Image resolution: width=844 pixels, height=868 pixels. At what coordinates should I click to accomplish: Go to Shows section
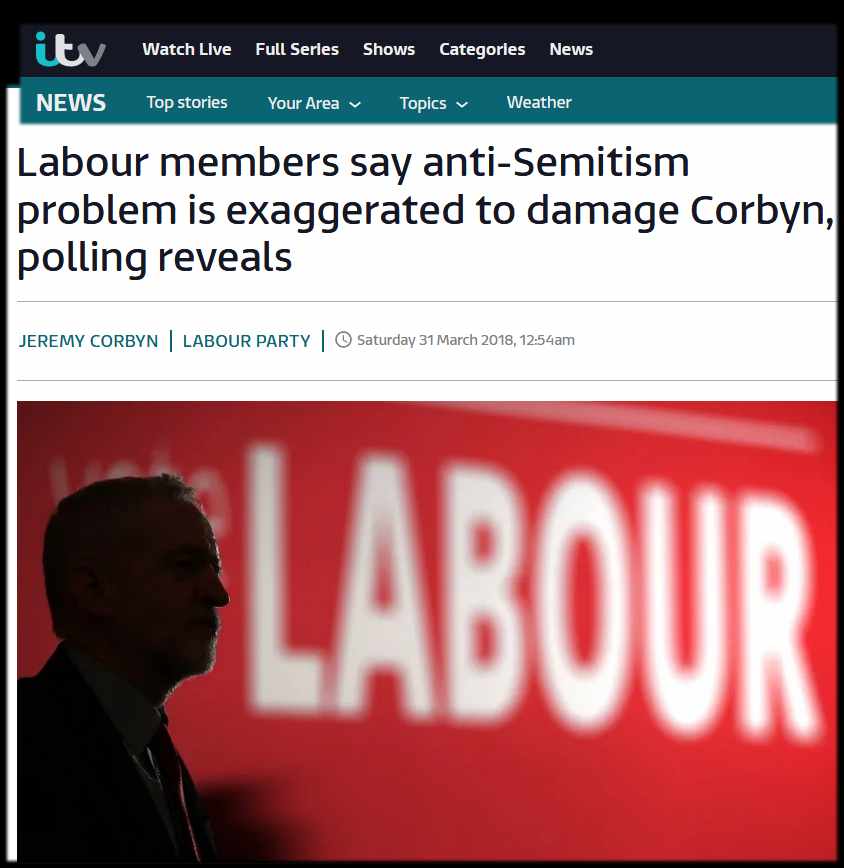click(389, 49)
